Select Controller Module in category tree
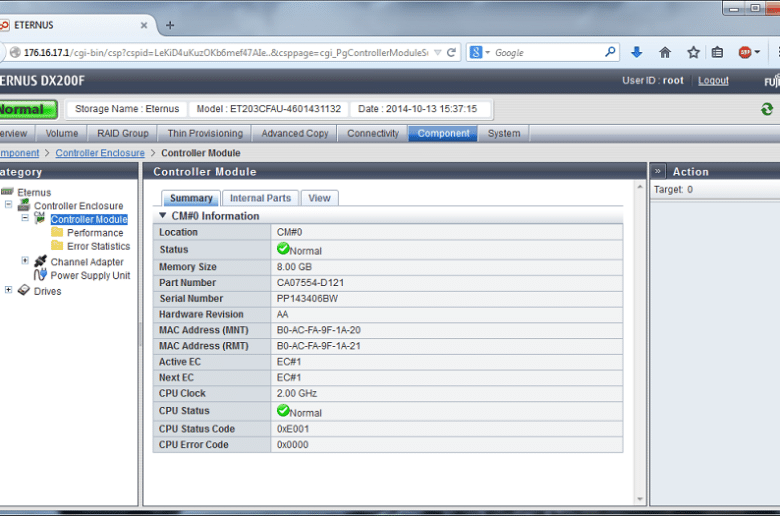Viewport: 780px width, 516px height. pos(89,219)
